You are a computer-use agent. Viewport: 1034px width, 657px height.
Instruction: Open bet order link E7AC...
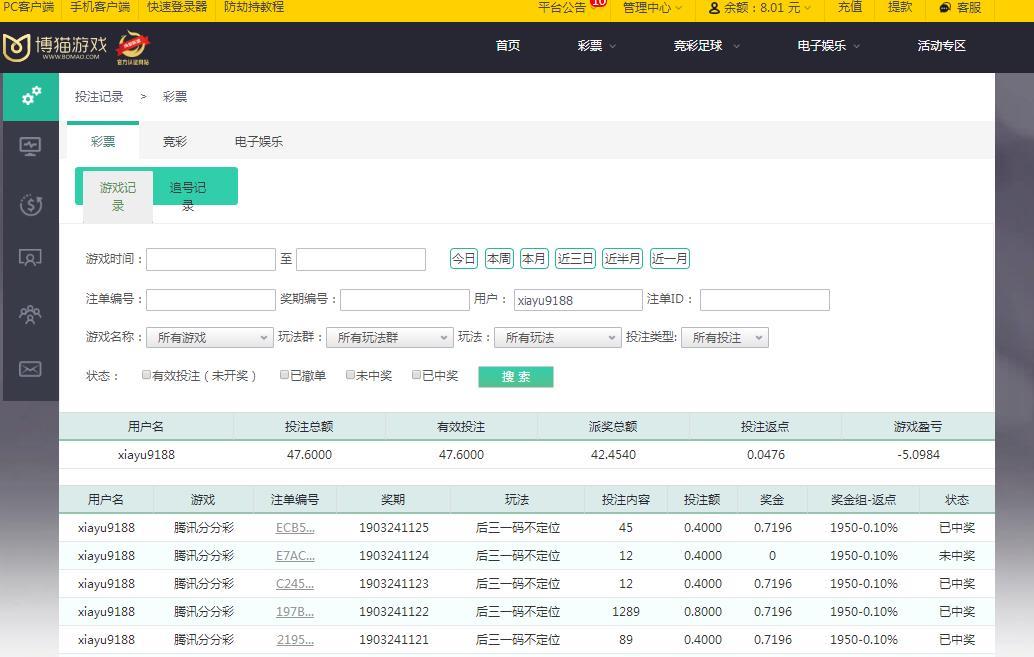point(295,555)
